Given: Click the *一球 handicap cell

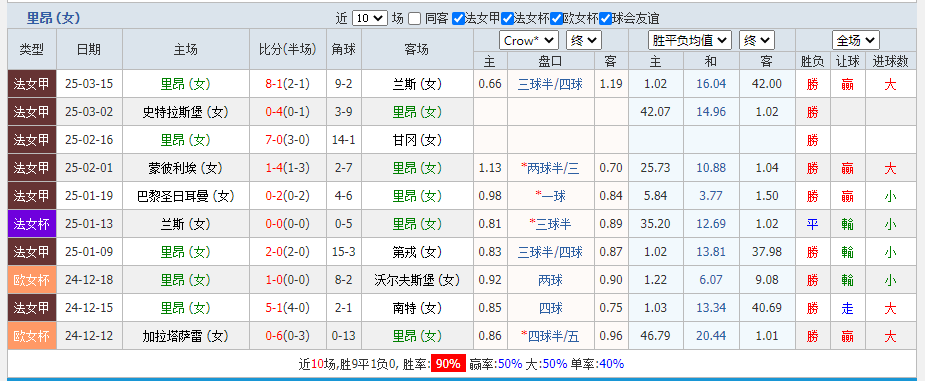Looking at the screenshot, I should [550, 196].
